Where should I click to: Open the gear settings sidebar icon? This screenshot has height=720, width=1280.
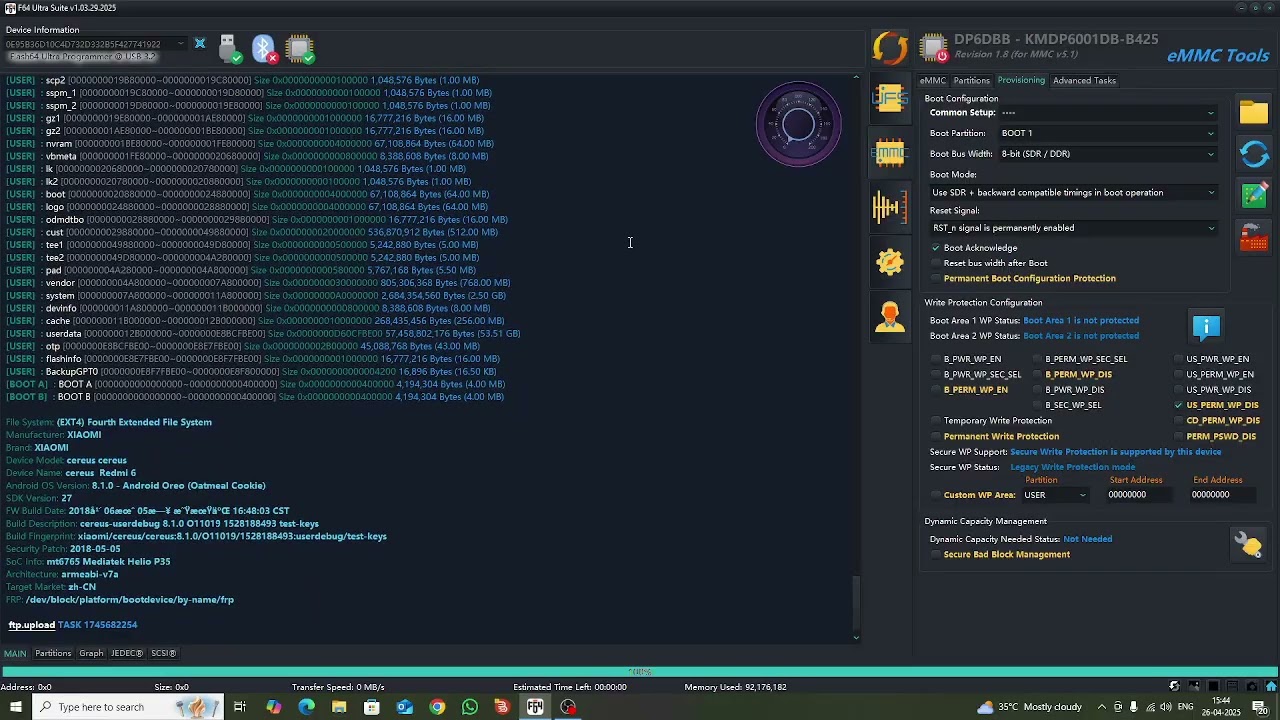pyautogui.click(x=889, y=262)
